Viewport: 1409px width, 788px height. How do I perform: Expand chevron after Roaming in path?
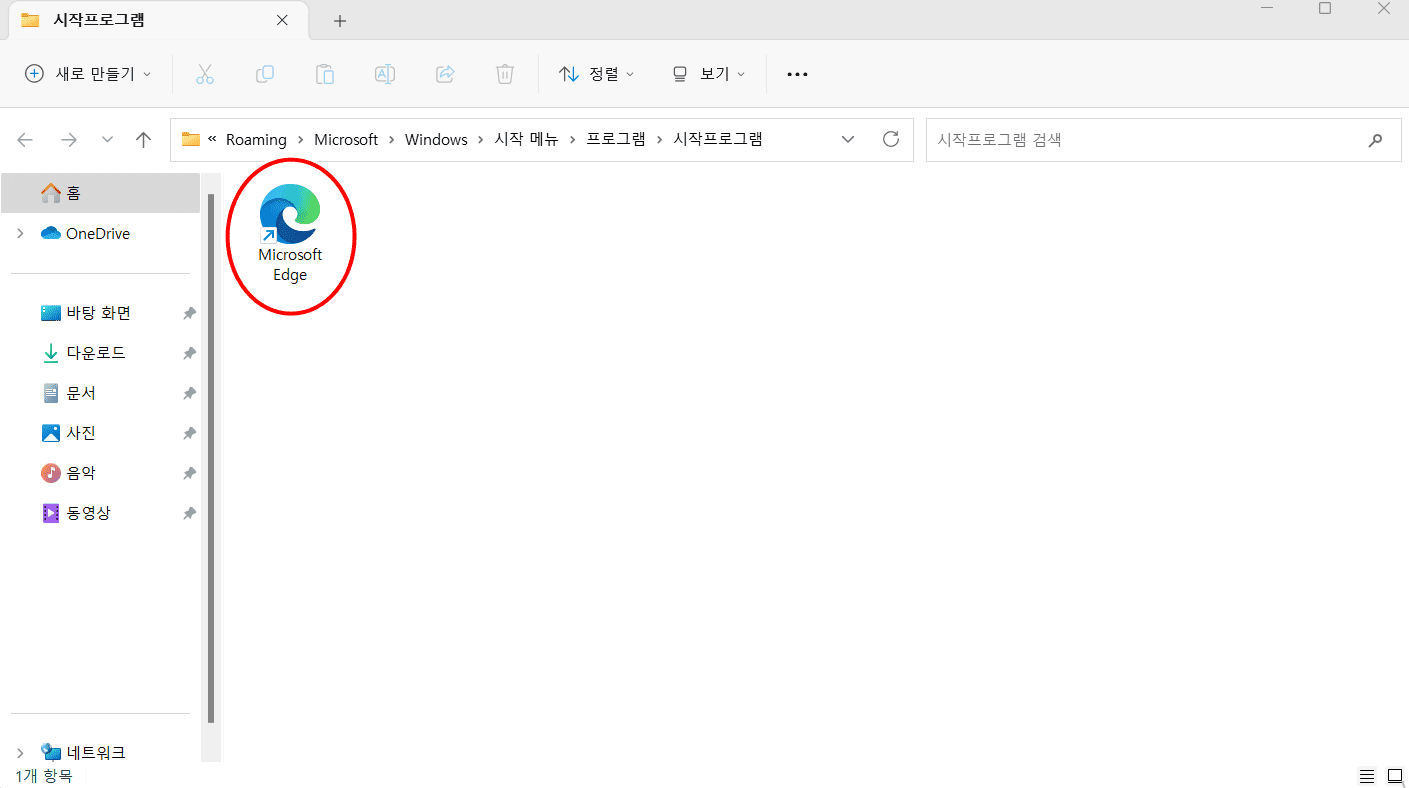coord(300,139)
